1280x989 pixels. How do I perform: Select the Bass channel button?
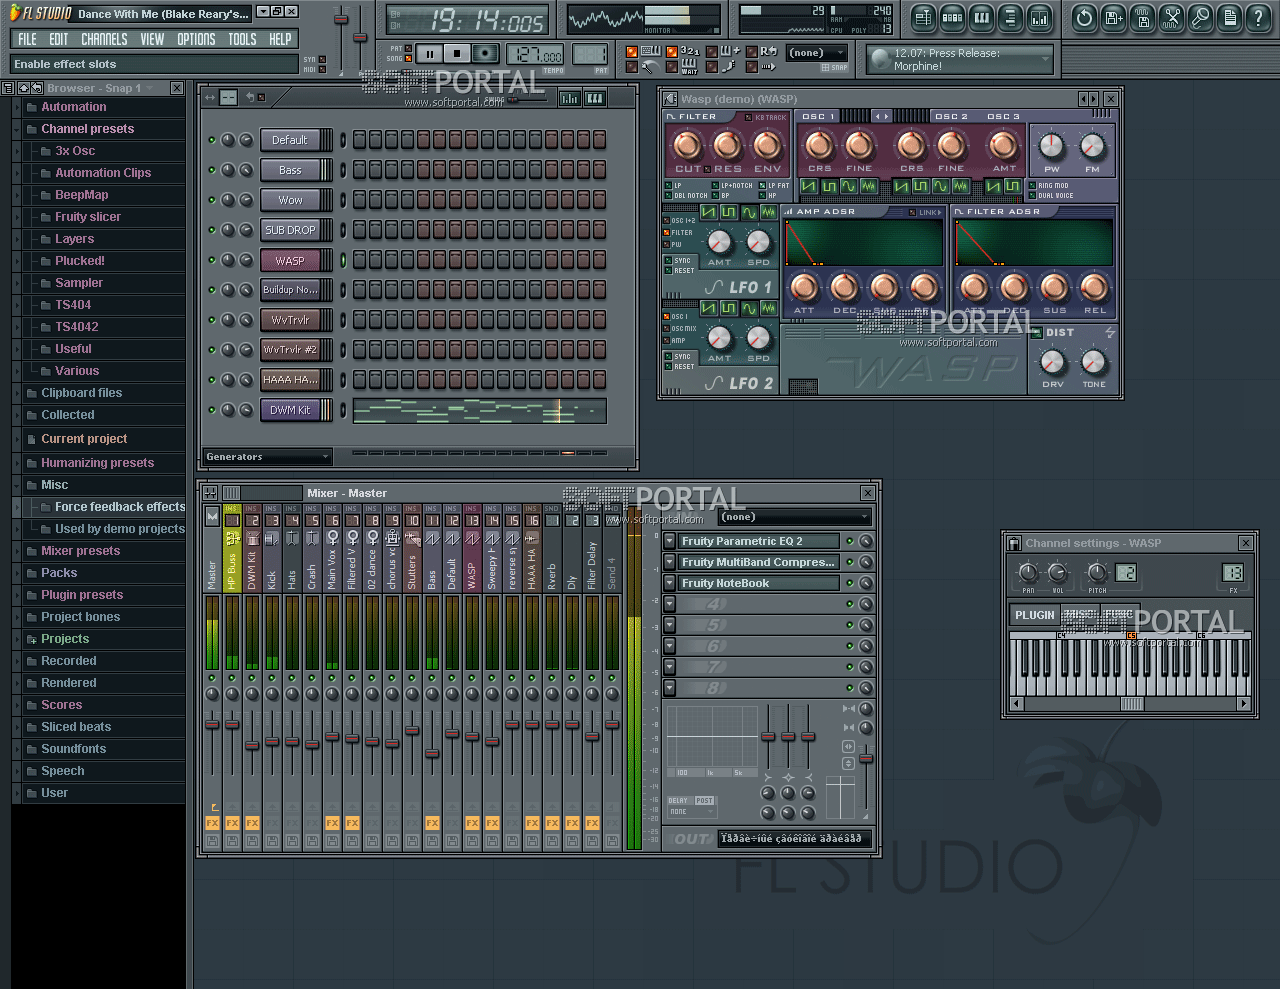[290, 170]
